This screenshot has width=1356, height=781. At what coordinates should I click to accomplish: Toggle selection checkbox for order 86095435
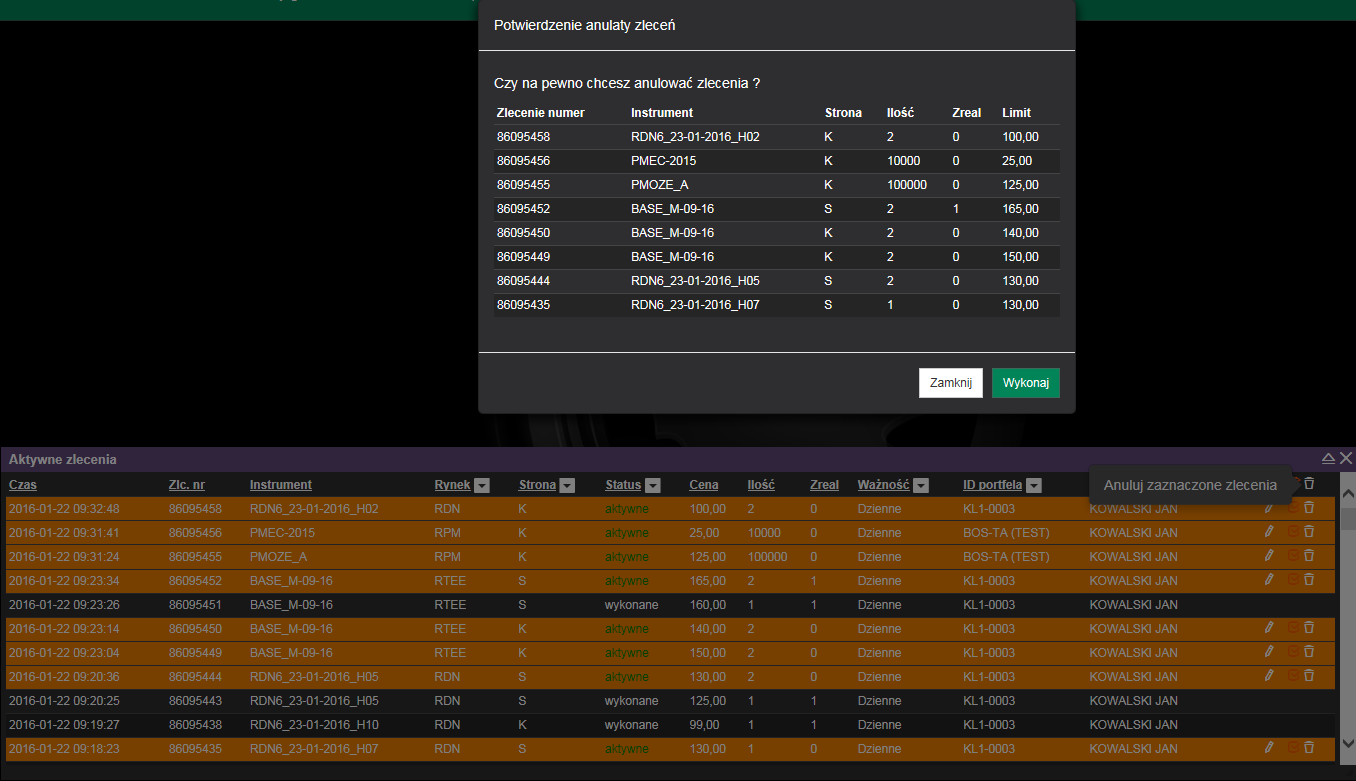(1292, 747)
